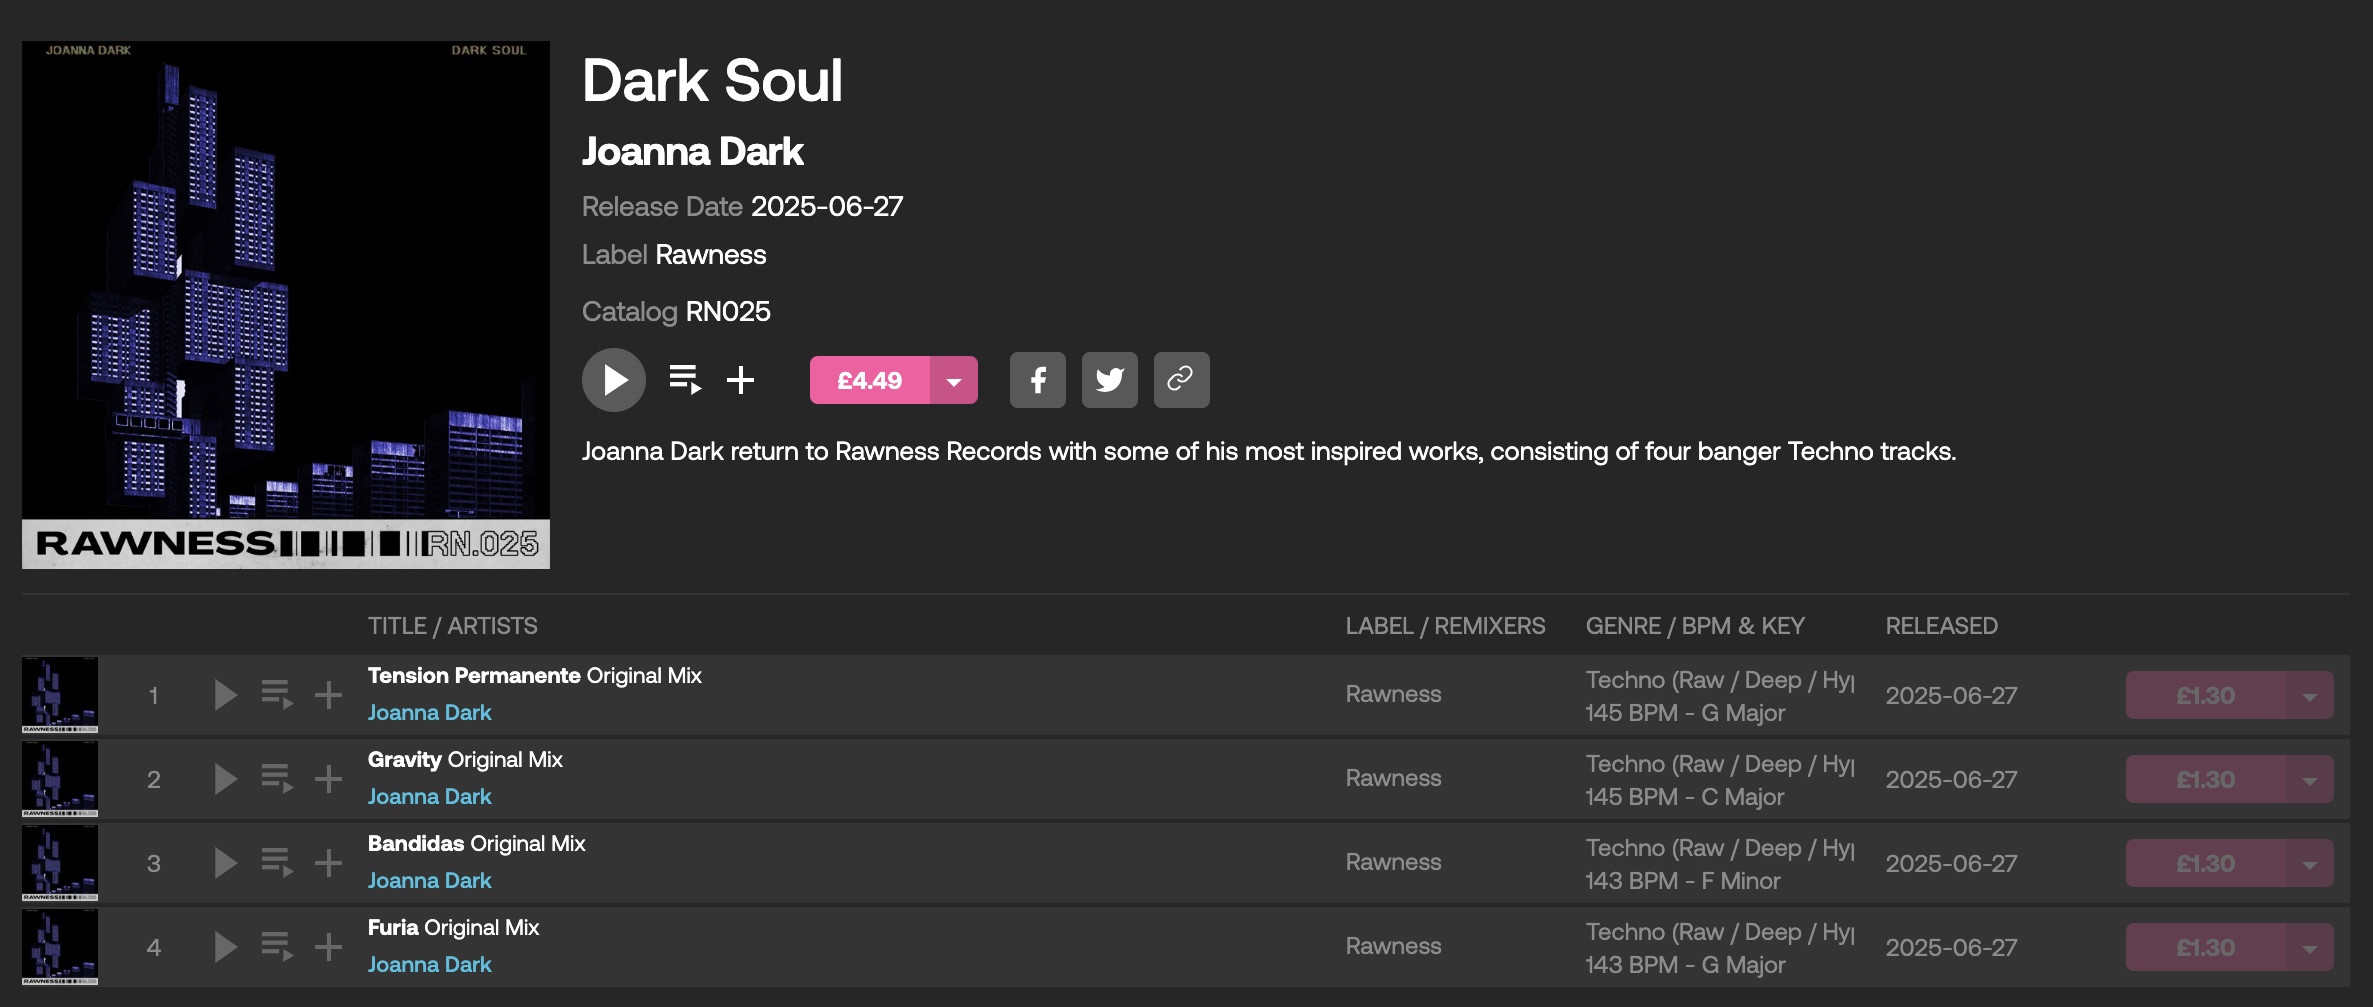The width and height of the screenshot is (2373, 1007).
Task: Add the Dark Soul release to queue
Action: (685, 380)
